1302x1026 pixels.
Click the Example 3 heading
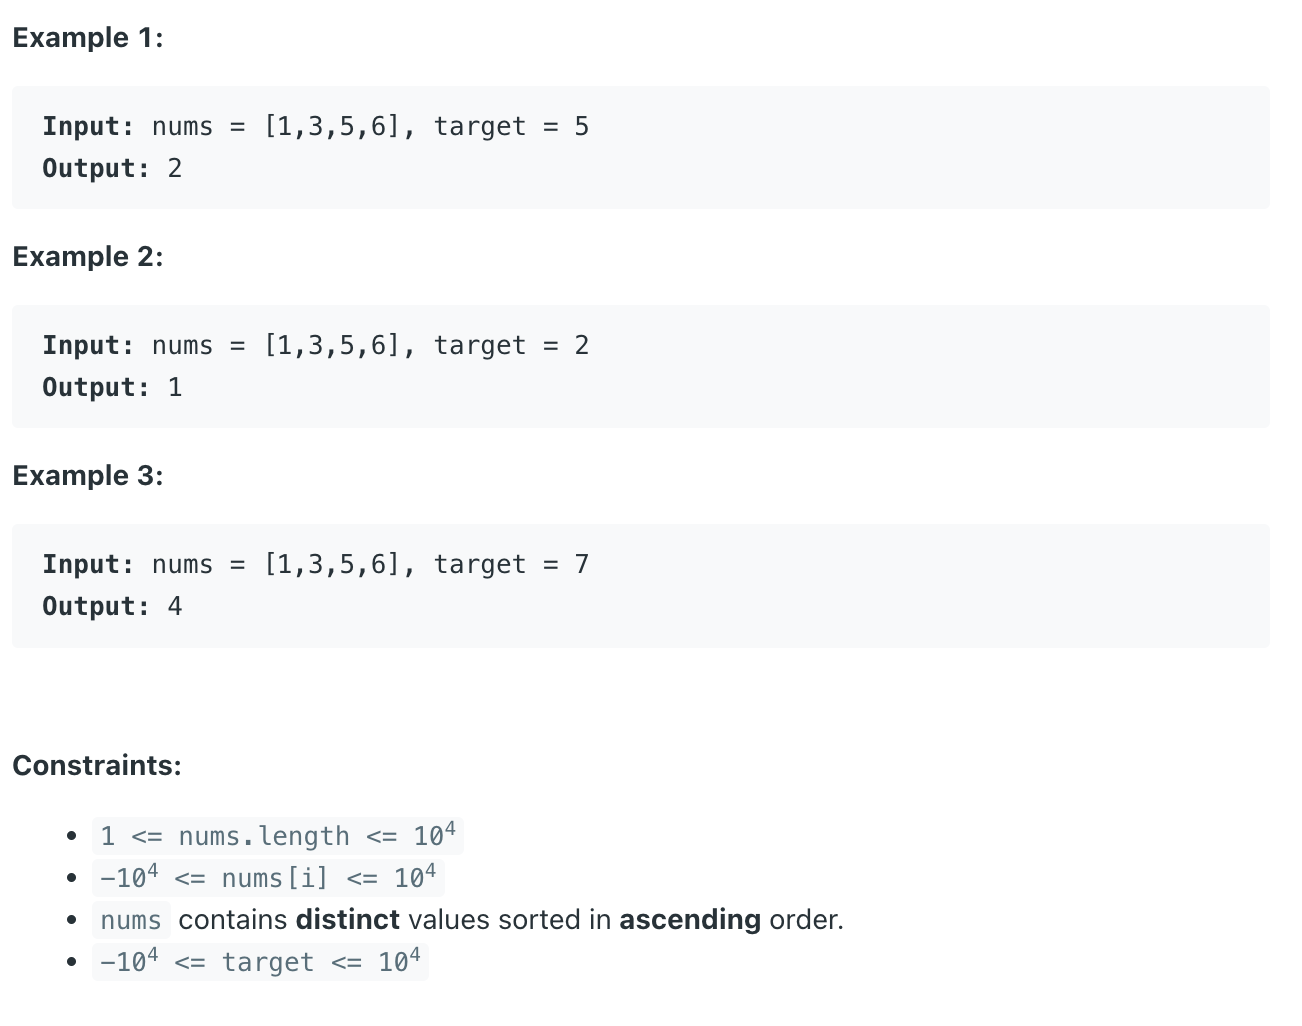point(88,476)
